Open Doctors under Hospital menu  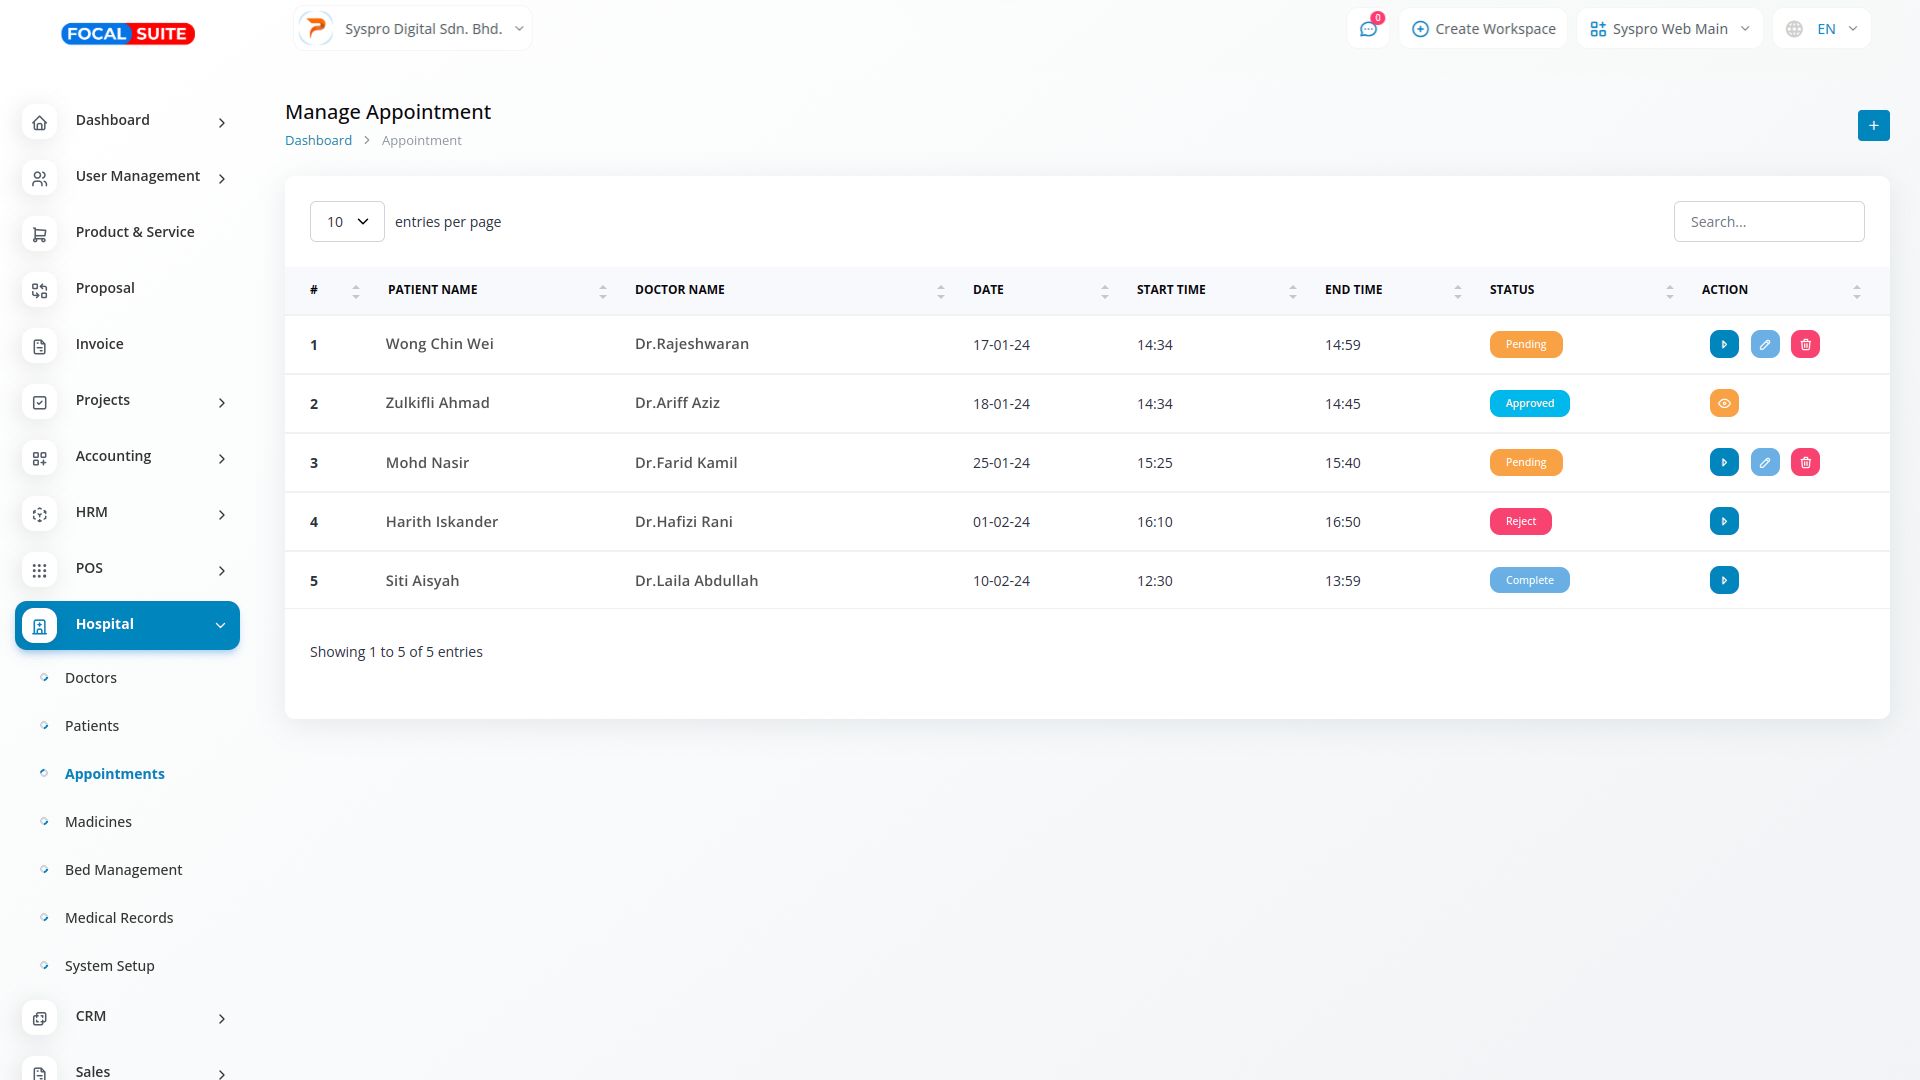point(91,678)
